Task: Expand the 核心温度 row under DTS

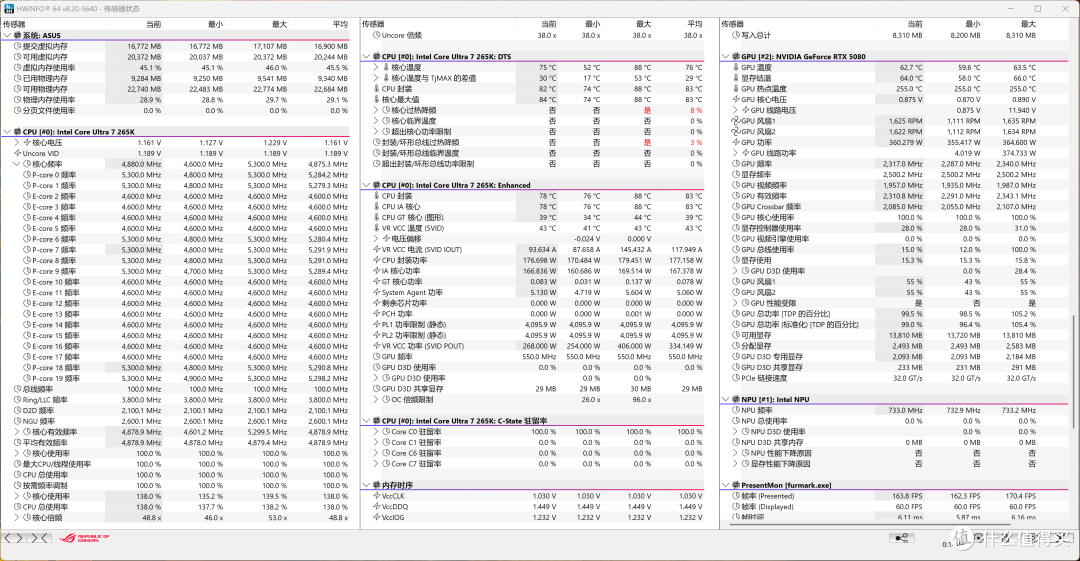Action: tap(377, 68)
